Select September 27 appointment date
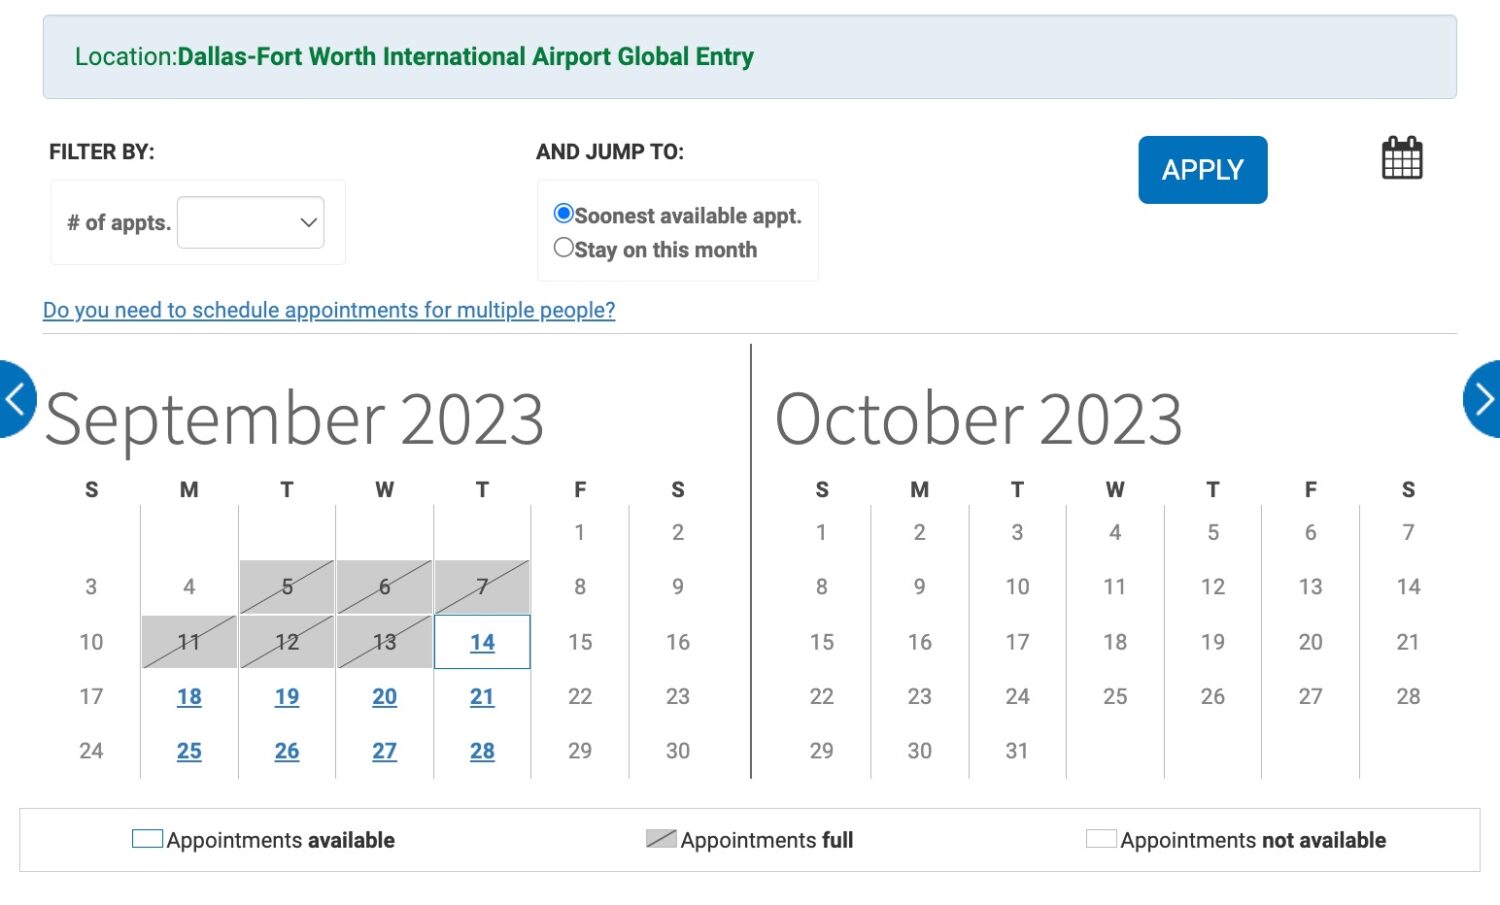This screenshot has width=1500, height=905. tap(384, 750)
